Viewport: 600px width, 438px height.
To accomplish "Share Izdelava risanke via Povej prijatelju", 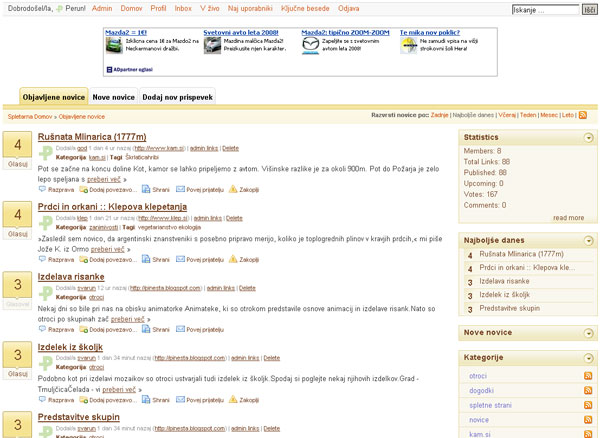I will (200, 329).
